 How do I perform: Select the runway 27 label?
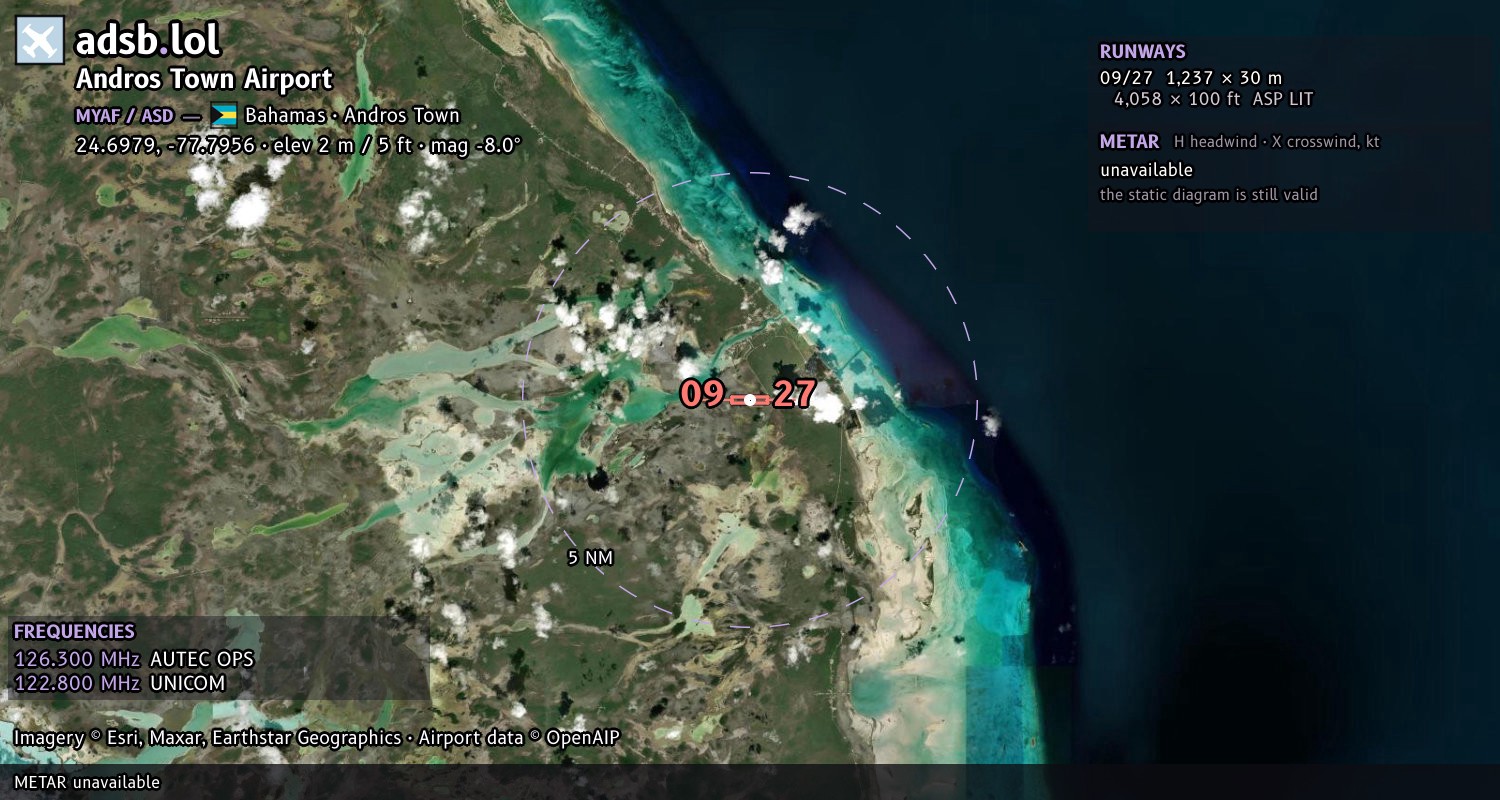[x=794, y=394]
